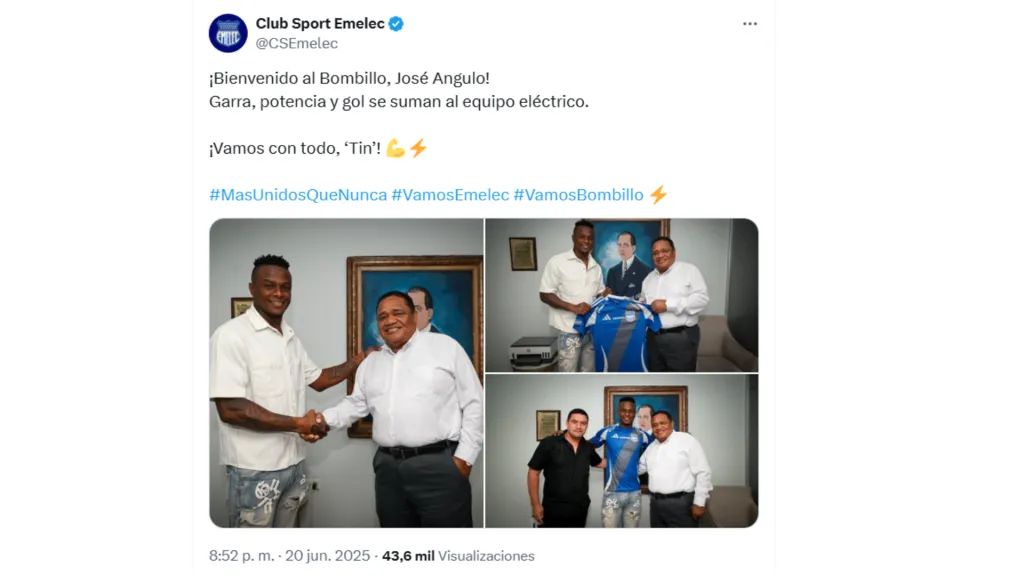Open the Club Sport Emelec profile avatar

tap(228, 33)
